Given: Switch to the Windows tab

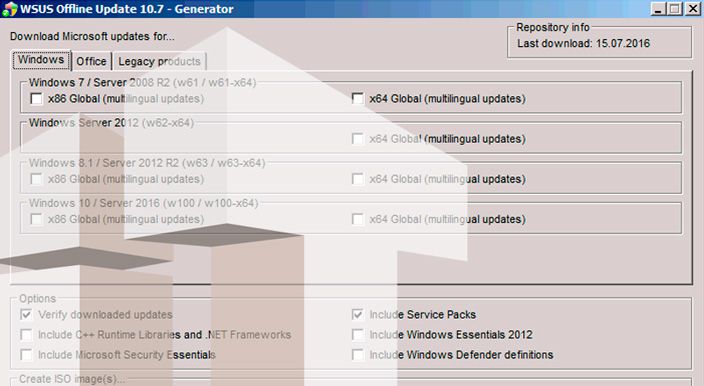Looking at the screenshot, I should pyautogui.click(x=41, y=60).
